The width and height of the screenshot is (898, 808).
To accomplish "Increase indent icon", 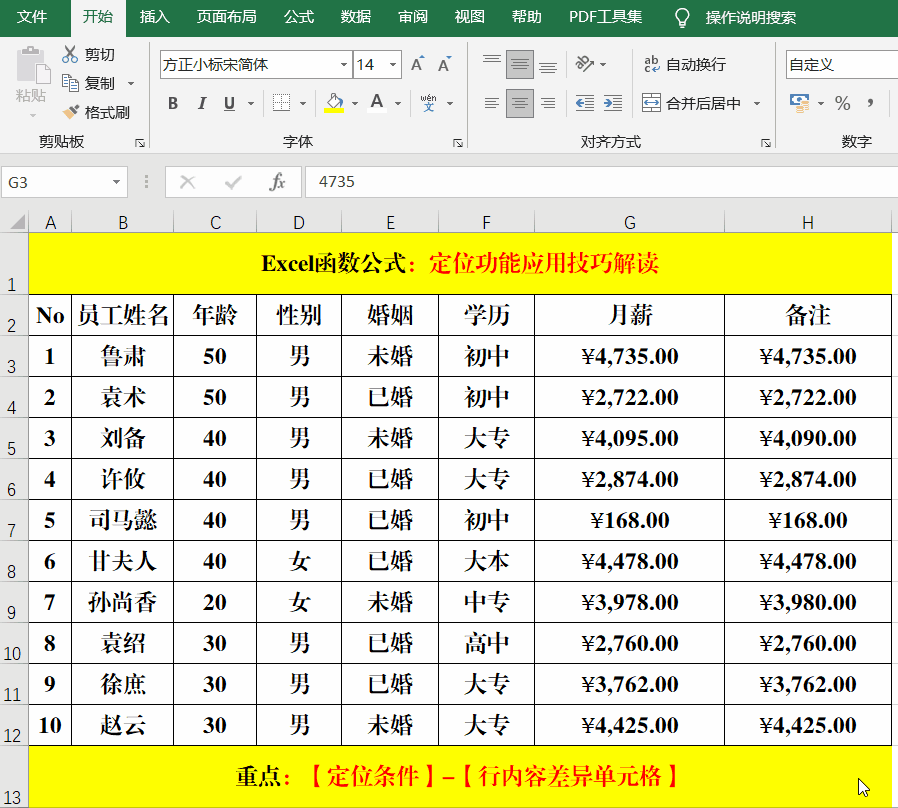I will [613, 103].
